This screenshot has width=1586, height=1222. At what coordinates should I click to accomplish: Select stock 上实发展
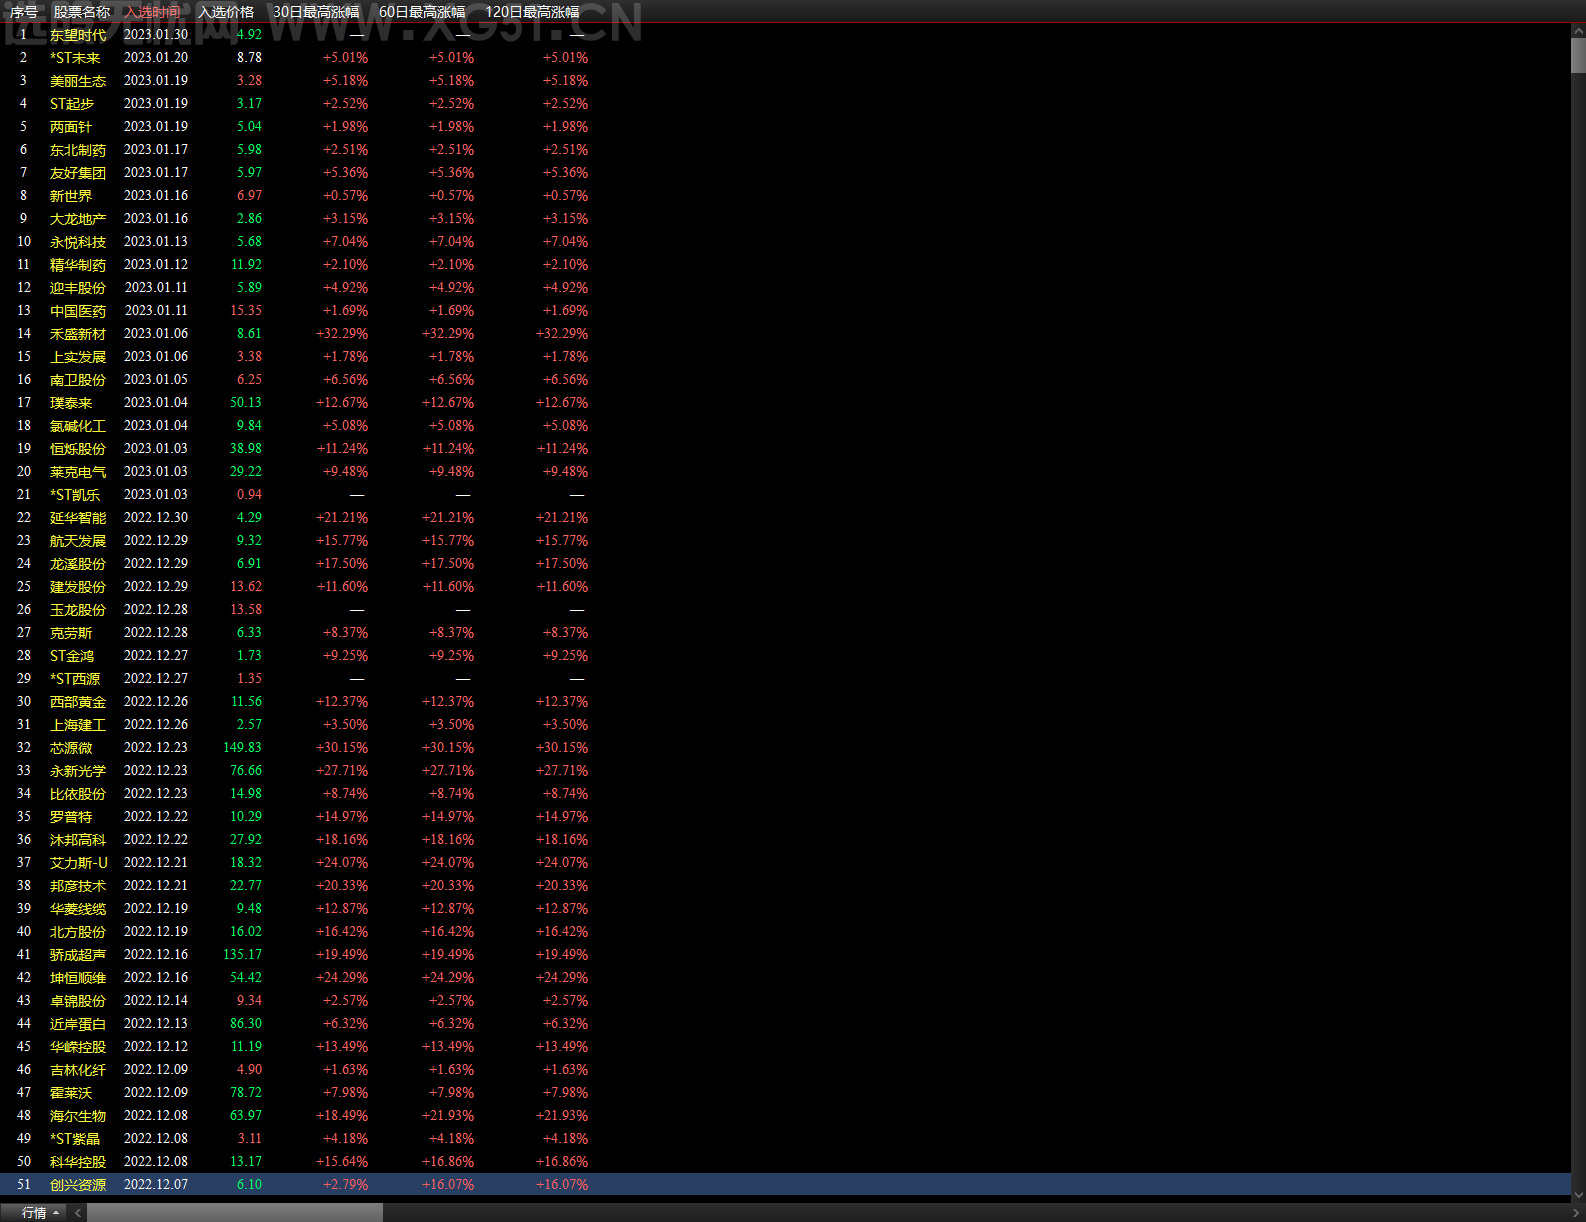pos(78,357)
